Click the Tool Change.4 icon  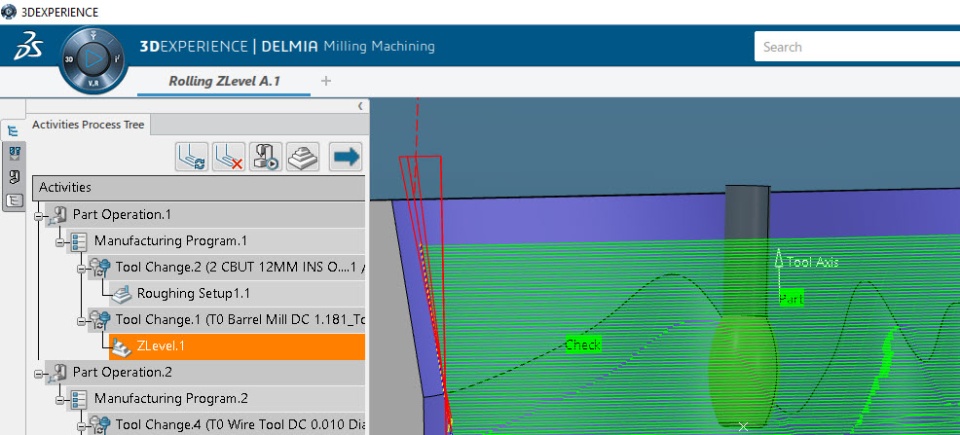tap(100, 424)
